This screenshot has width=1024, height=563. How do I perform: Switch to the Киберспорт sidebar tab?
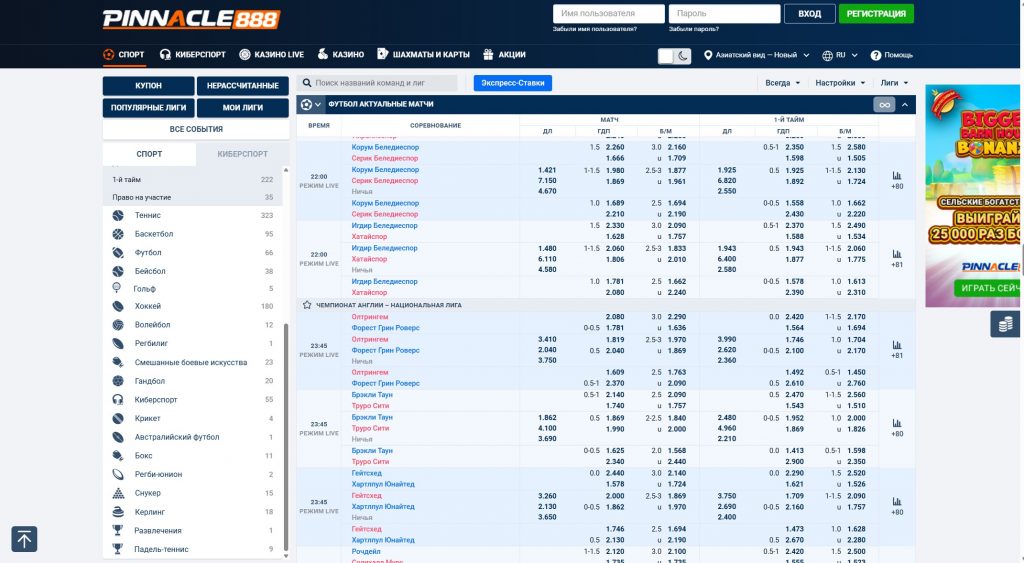(x=242, y=154)
